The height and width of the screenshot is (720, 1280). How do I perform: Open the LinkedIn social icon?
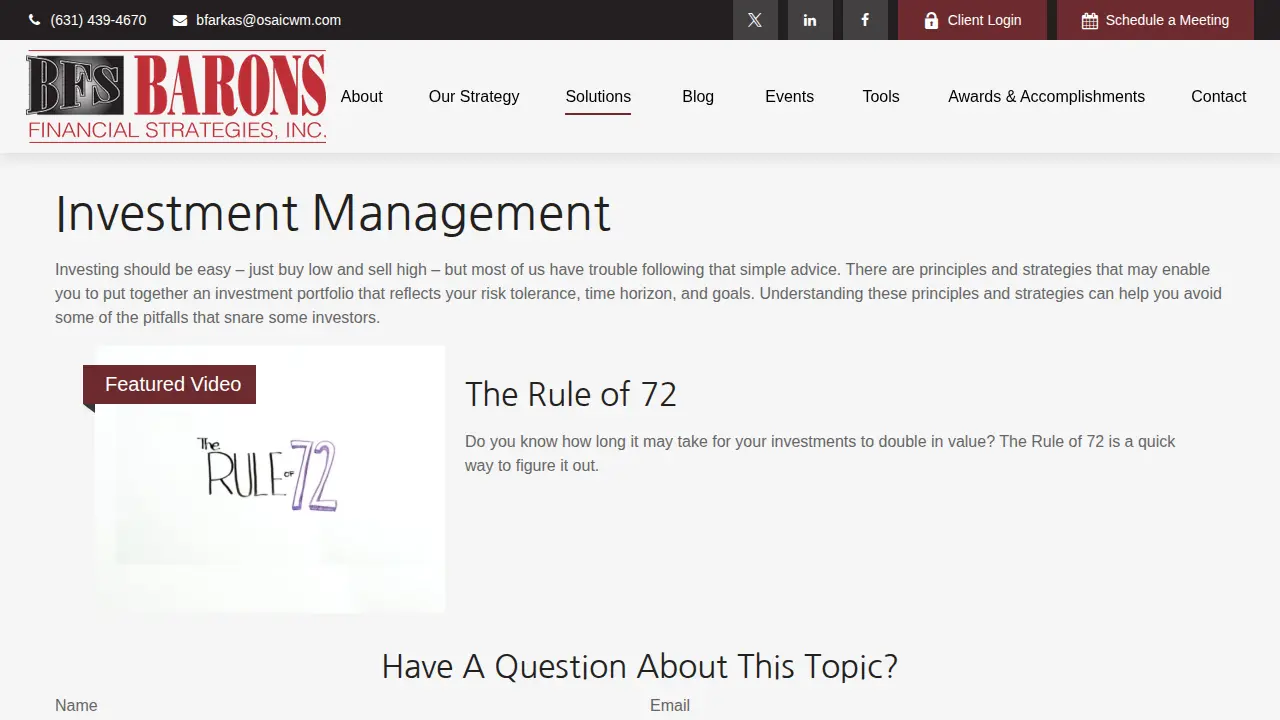810,20
